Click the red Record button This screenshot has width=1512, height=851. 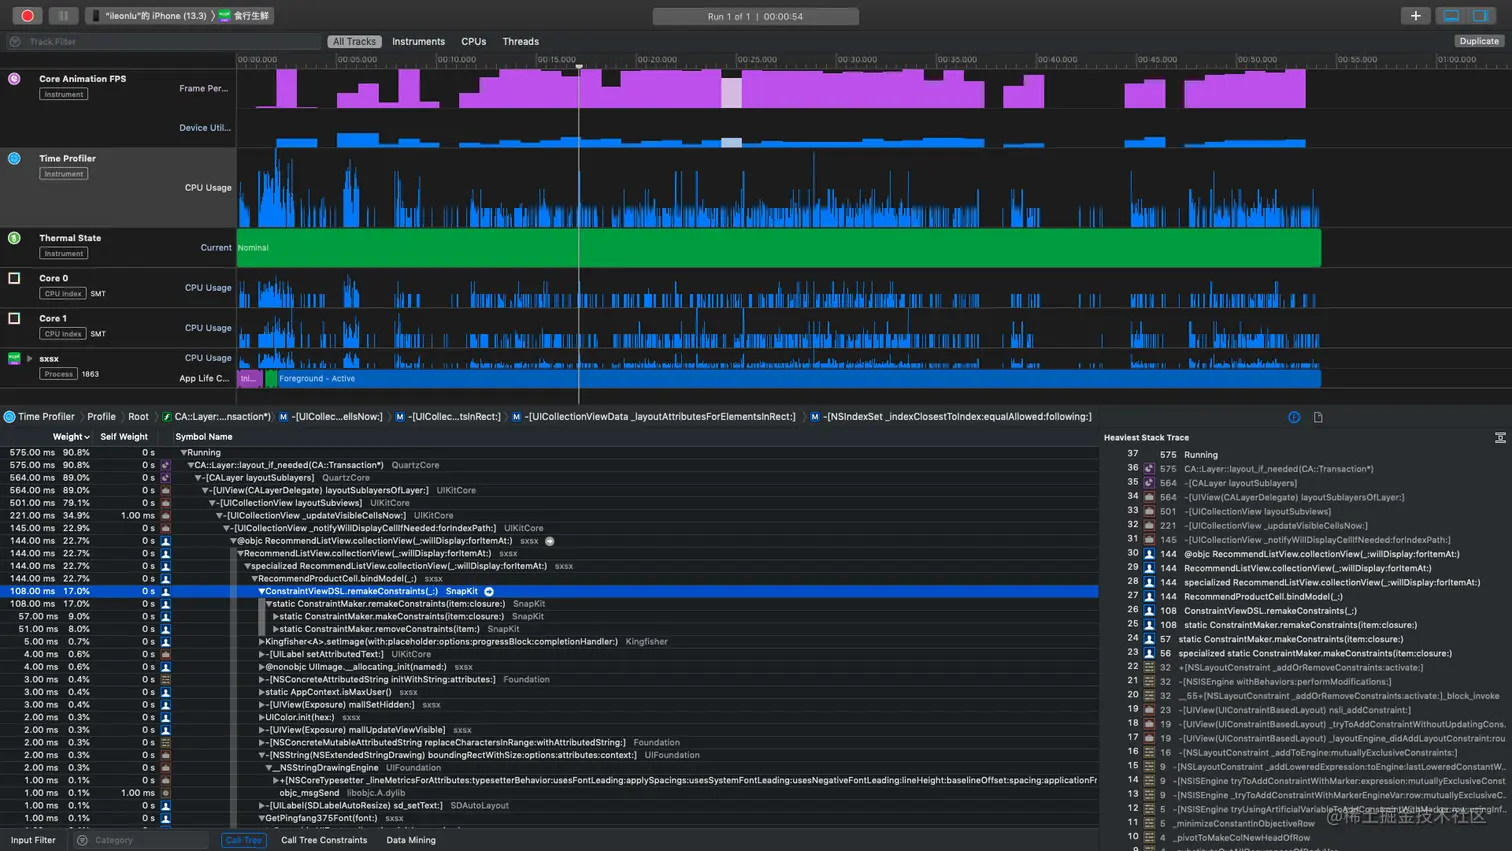pyautogui.click(x=27, y=15)
